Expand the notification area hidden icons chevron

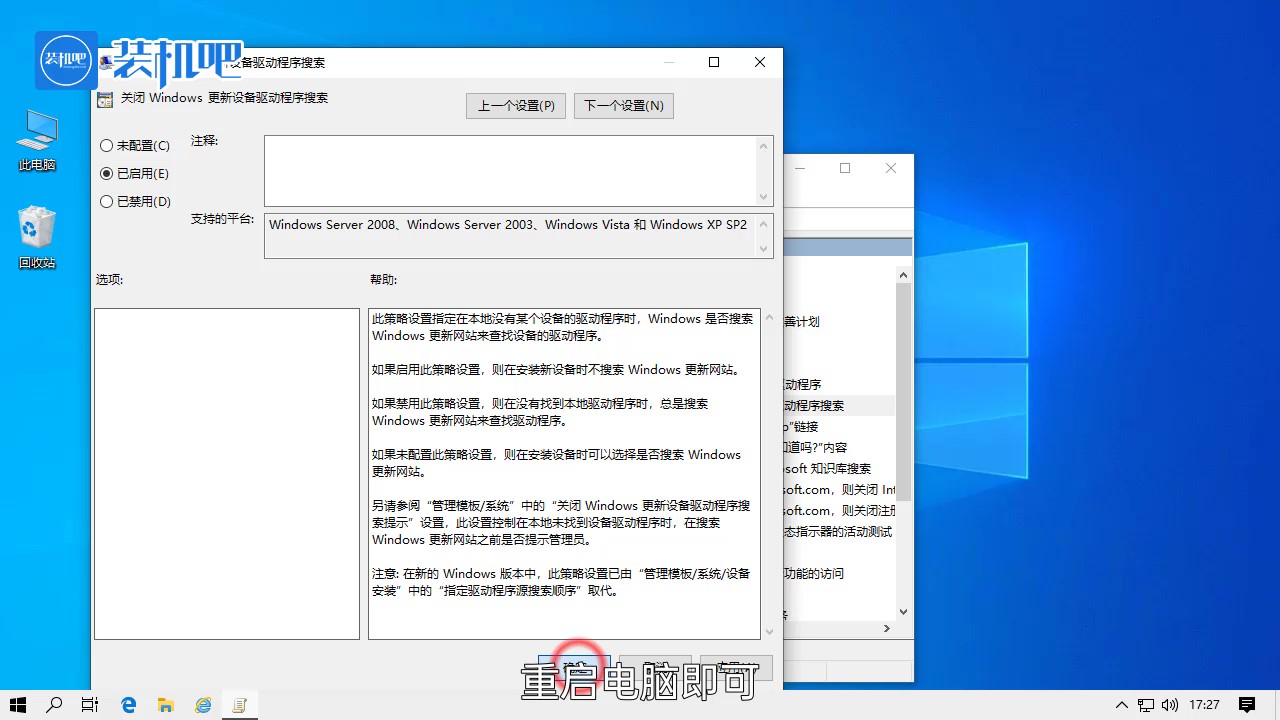pos(1121,705)
